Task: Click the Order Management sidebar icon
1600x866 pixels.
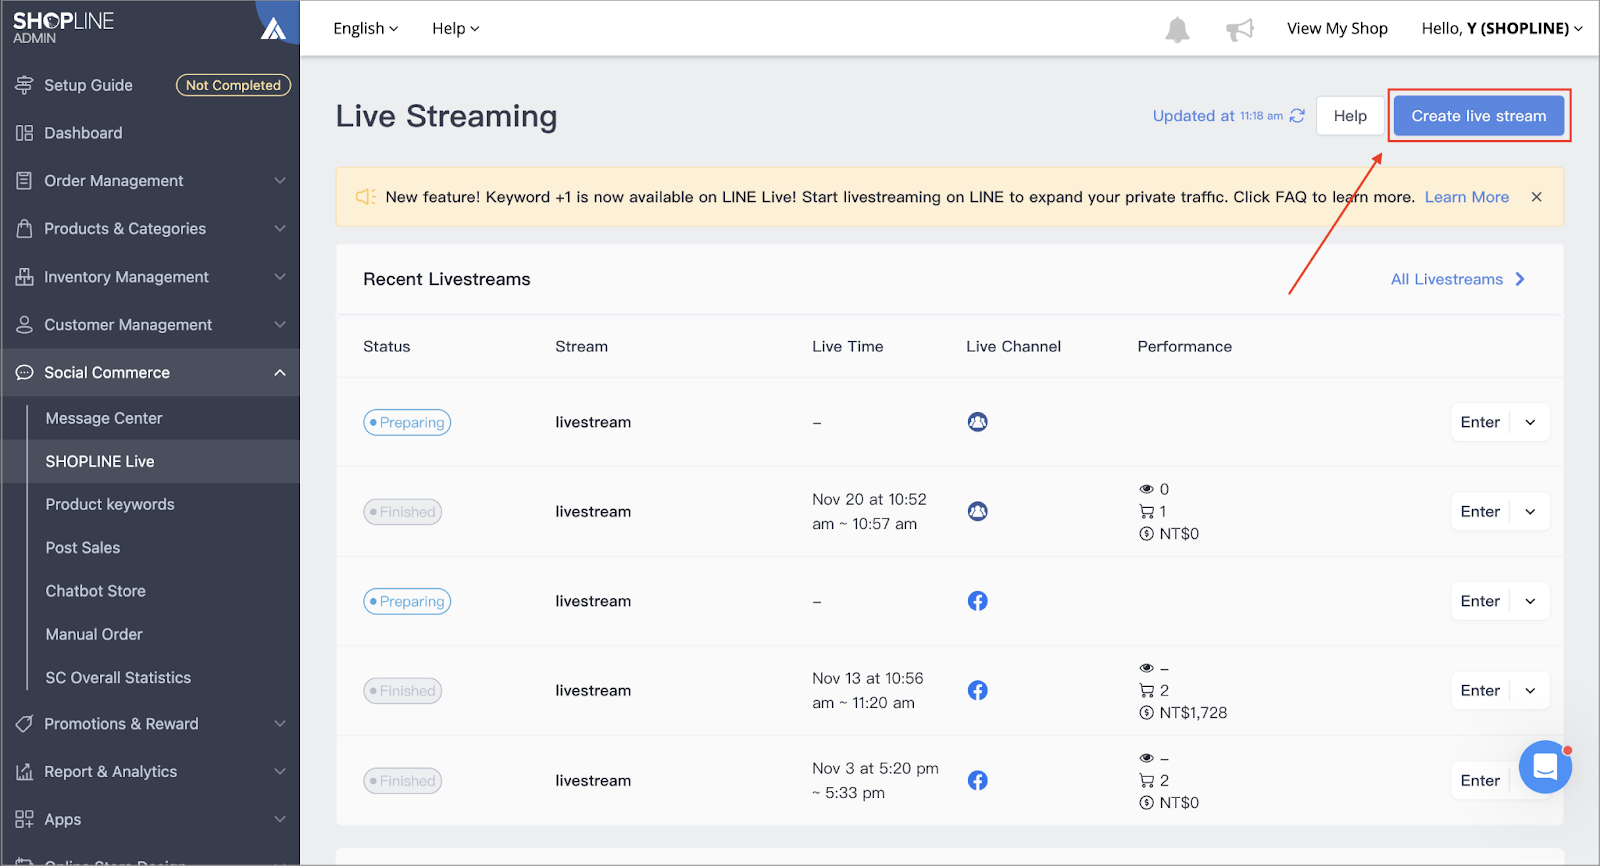Action: click(24, 181)
